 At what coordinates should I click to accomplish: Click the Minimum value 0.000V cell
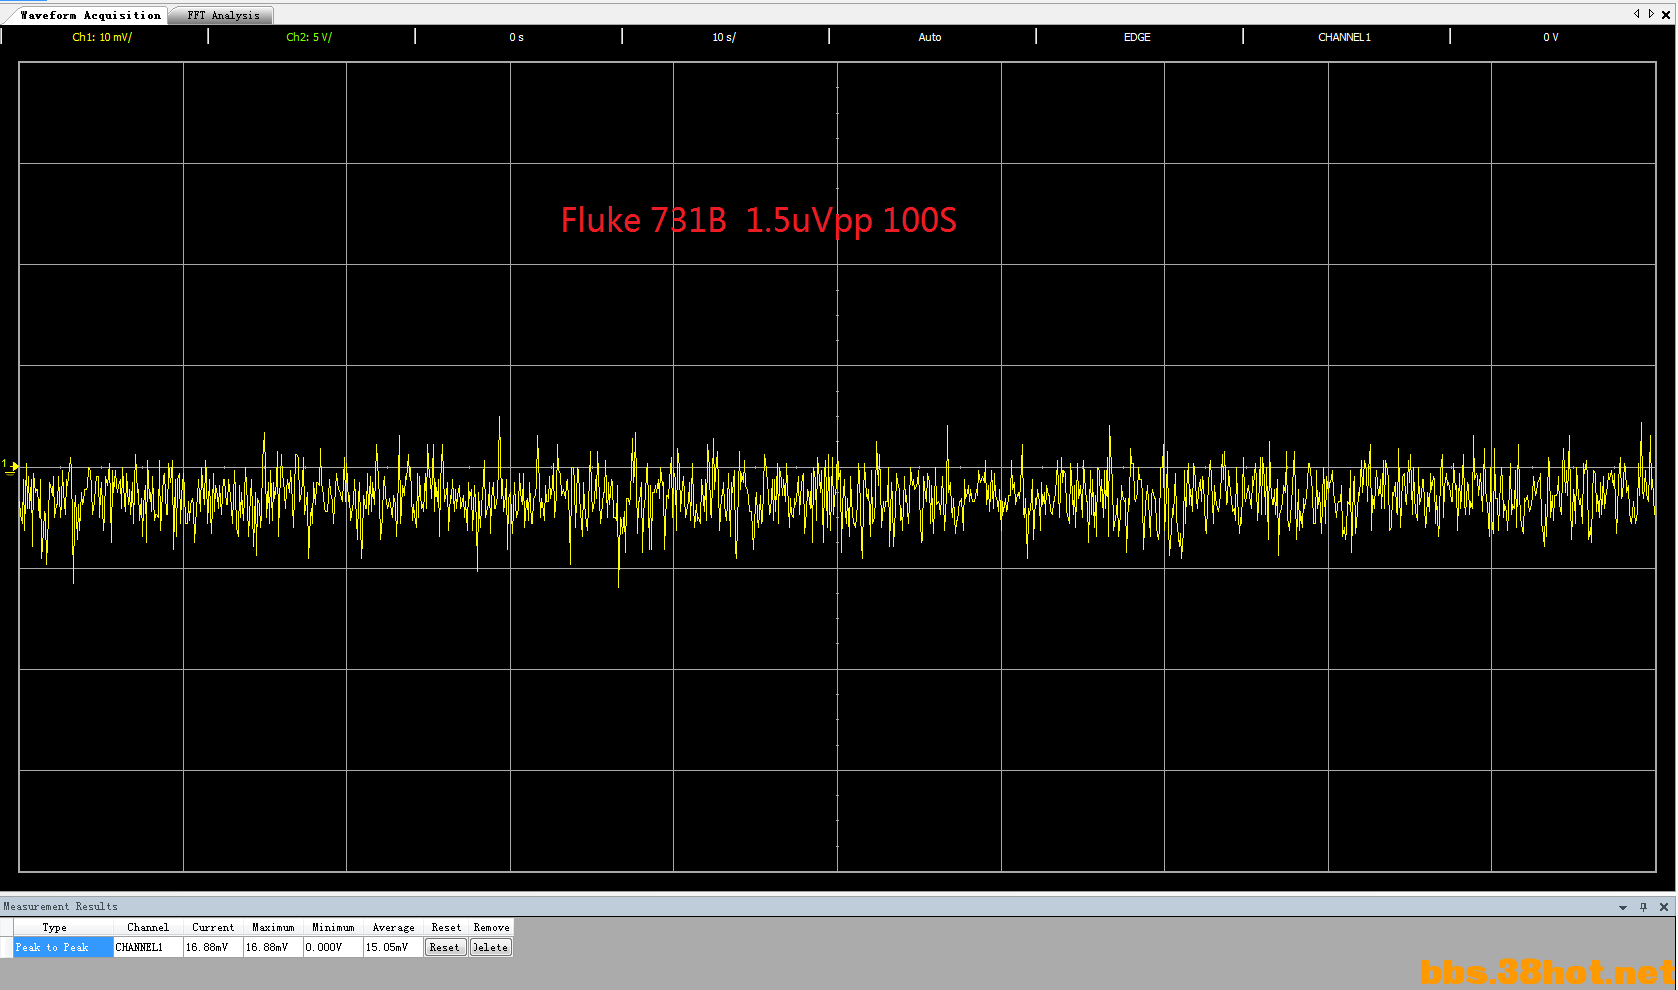pos(333,947)
